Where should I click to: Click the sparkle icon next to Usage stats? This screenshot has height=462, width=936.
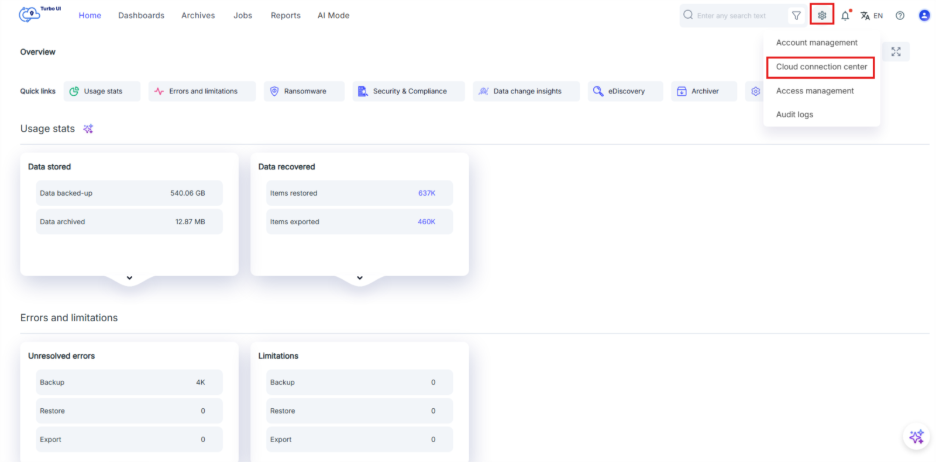89,129
